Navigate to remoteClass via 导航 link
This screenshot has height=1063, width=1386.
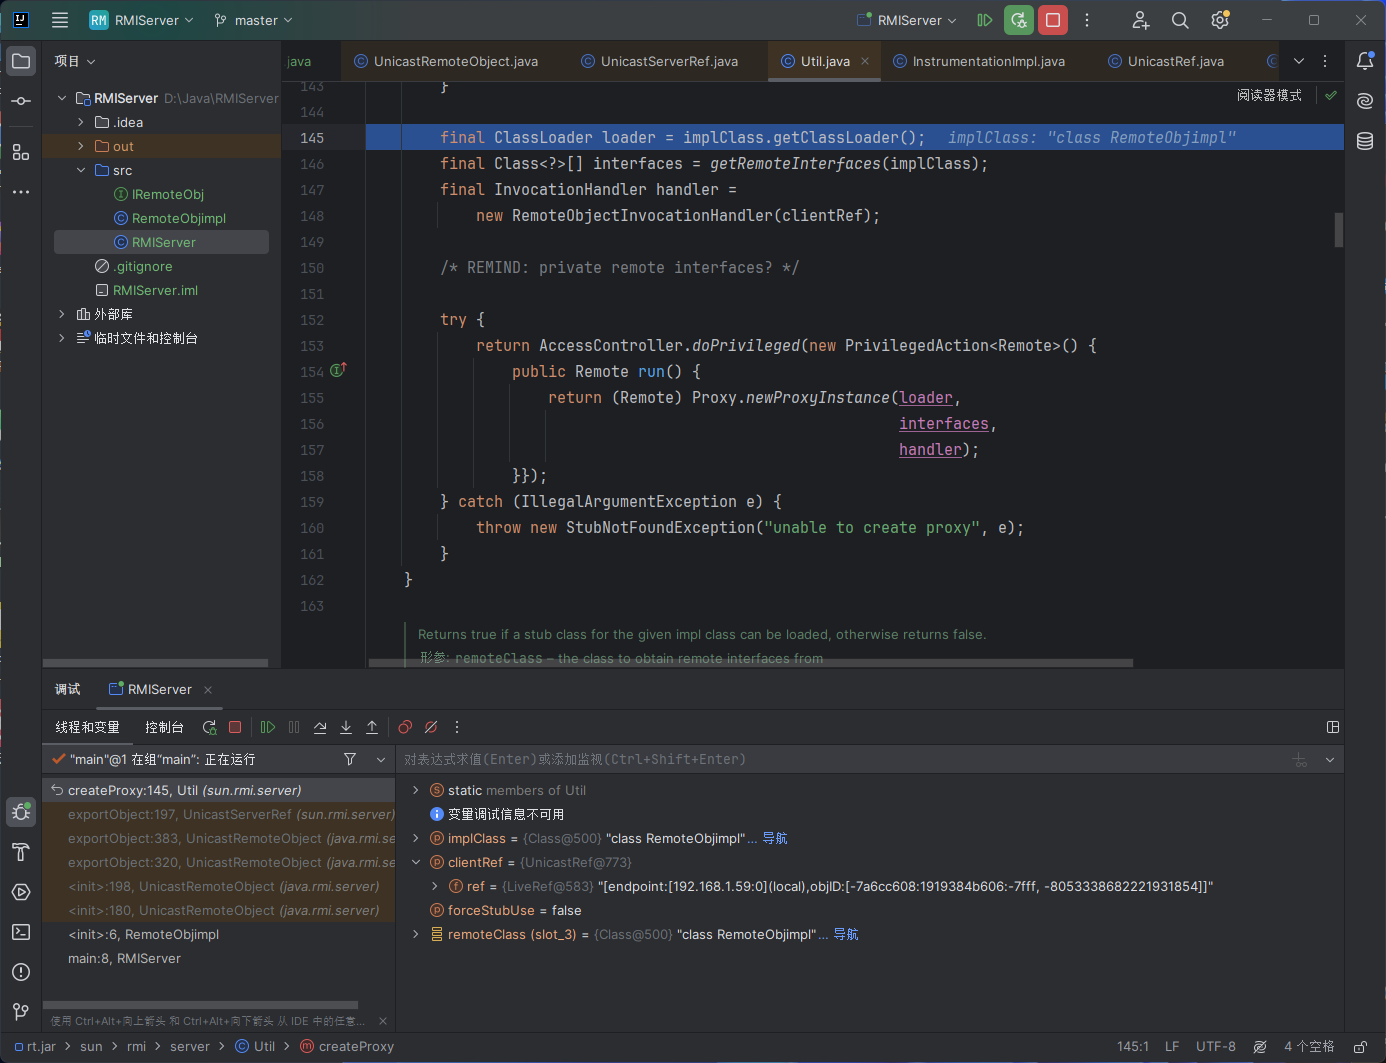846,934
